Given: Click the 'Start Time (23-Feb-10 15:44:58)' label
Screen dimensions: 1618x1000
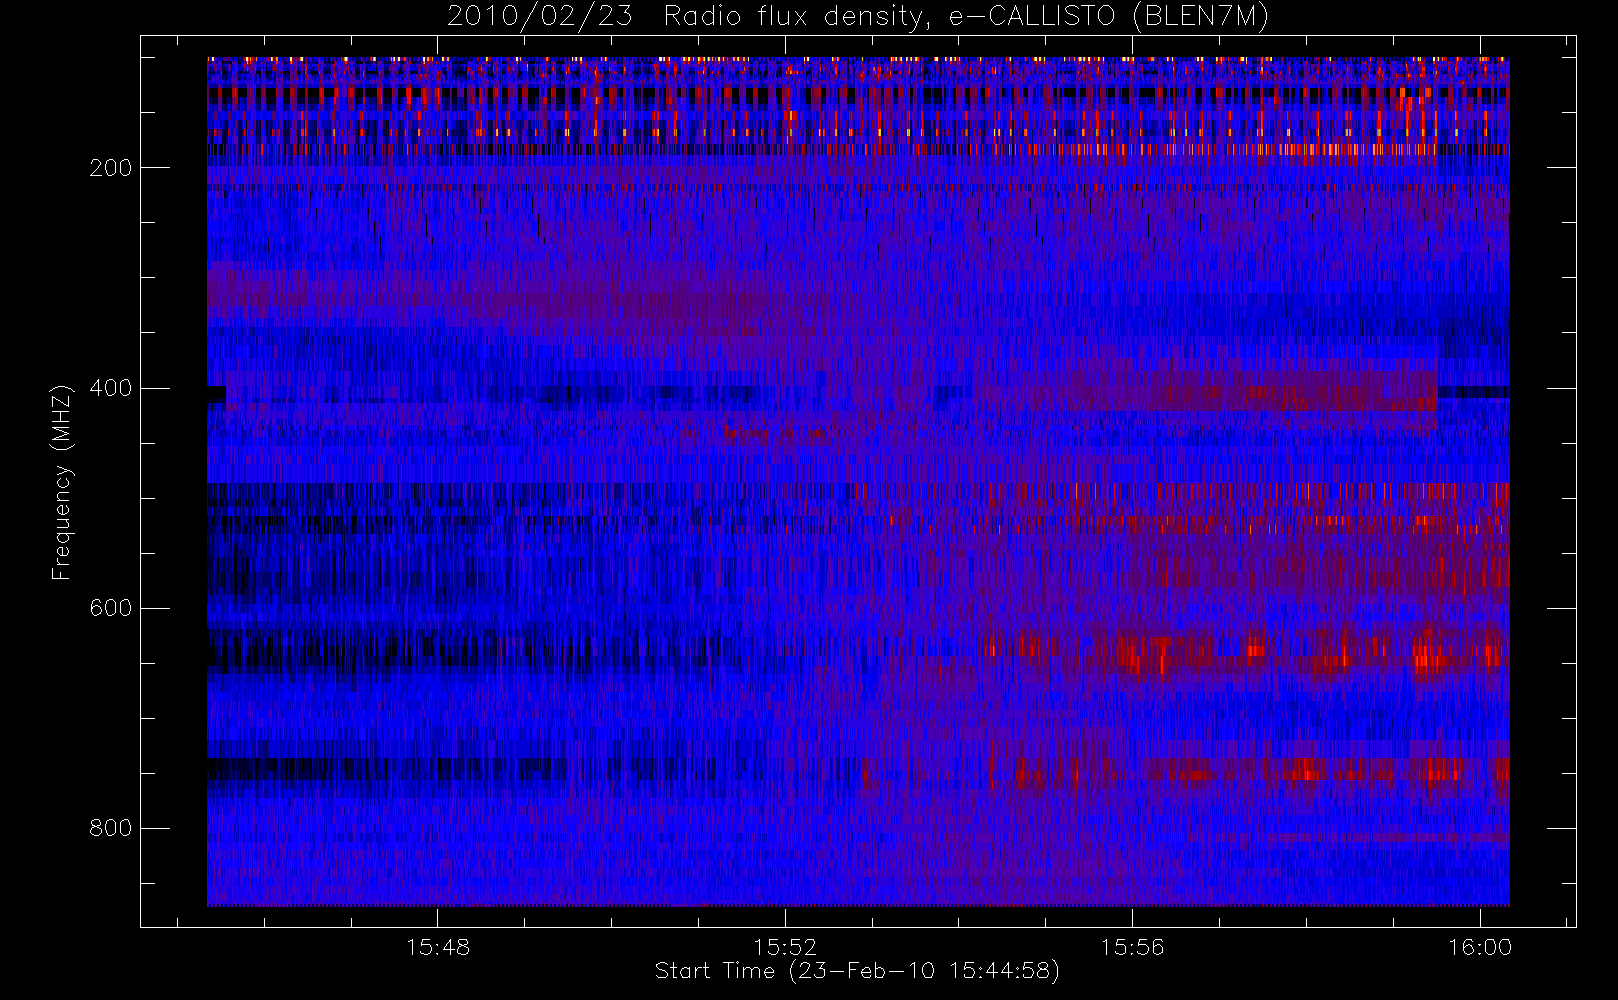Looking at the screenshot, I should 857,971.
